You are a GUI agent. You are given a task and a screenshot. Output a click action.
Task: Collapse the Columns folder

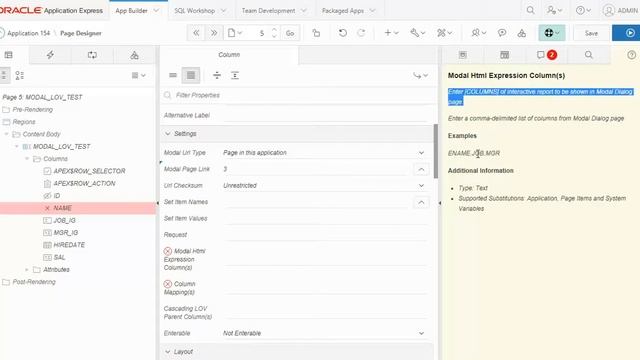click(27, 158)
